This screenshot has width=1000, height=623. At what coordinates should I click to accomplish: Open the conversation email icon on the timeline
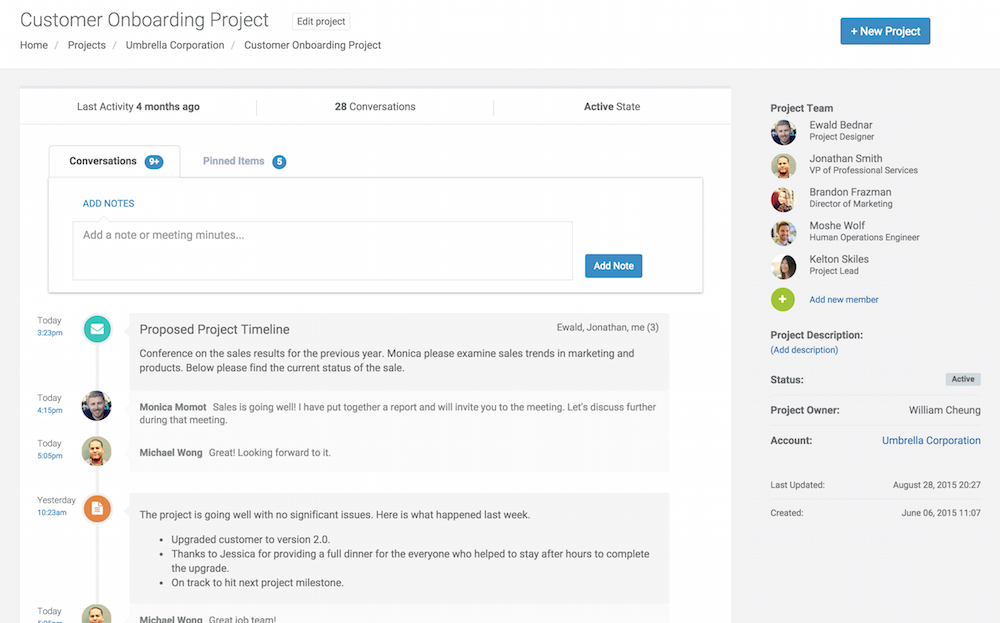(96, 328)
